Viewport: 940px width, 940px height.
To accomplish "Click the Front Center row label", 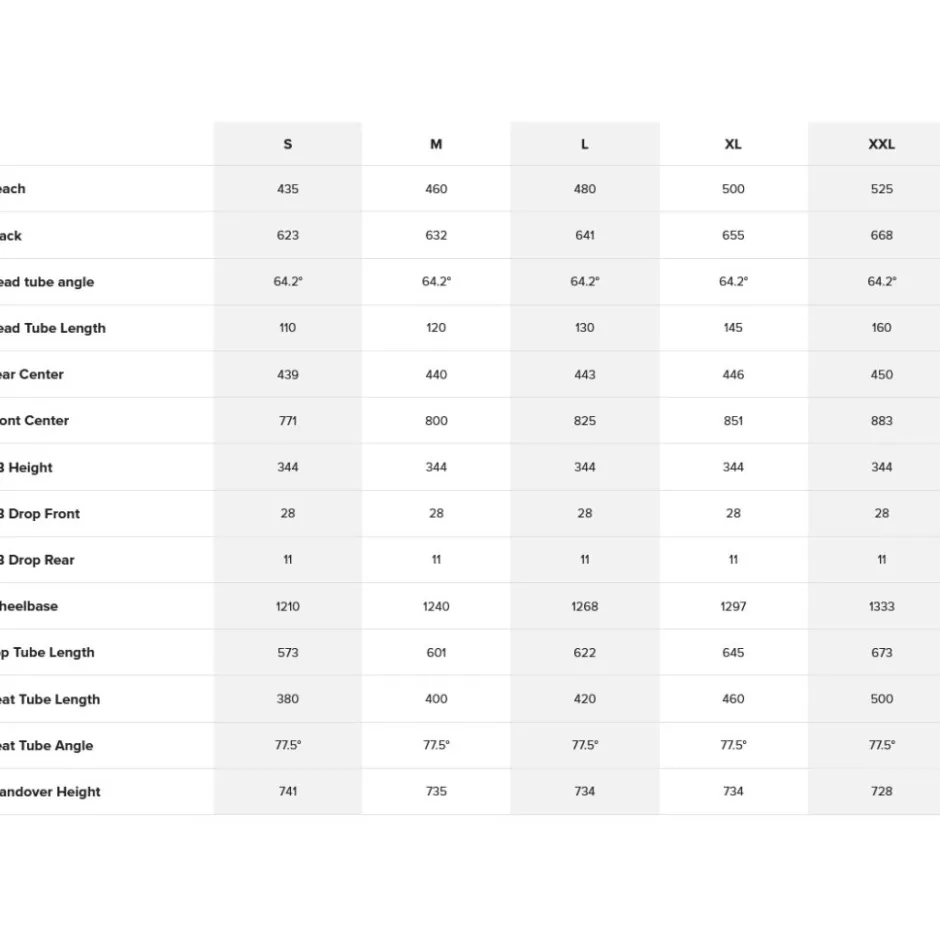I will pyautogui.click(x=34, y=420).
